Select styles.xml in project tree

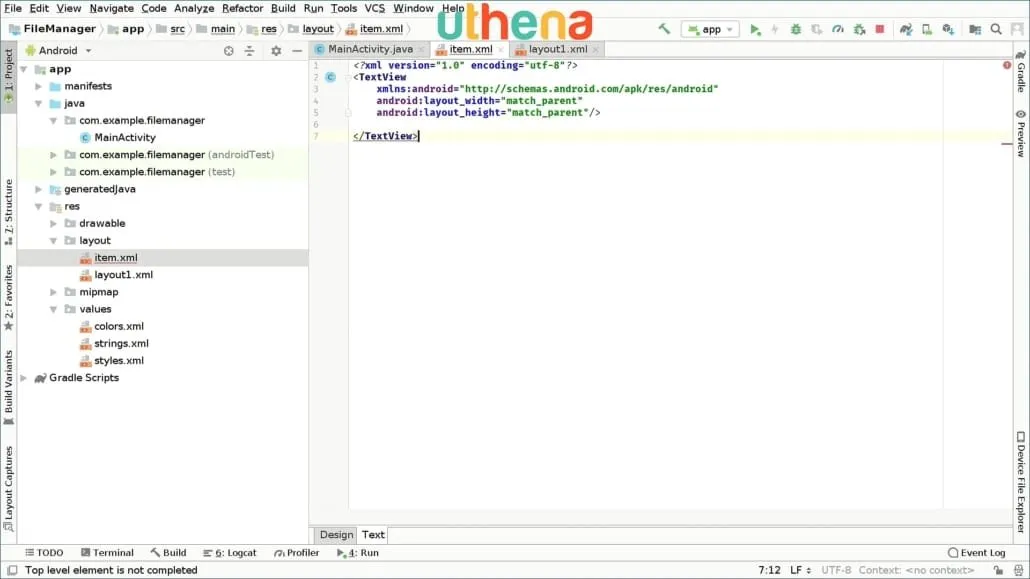click(119, 361)
